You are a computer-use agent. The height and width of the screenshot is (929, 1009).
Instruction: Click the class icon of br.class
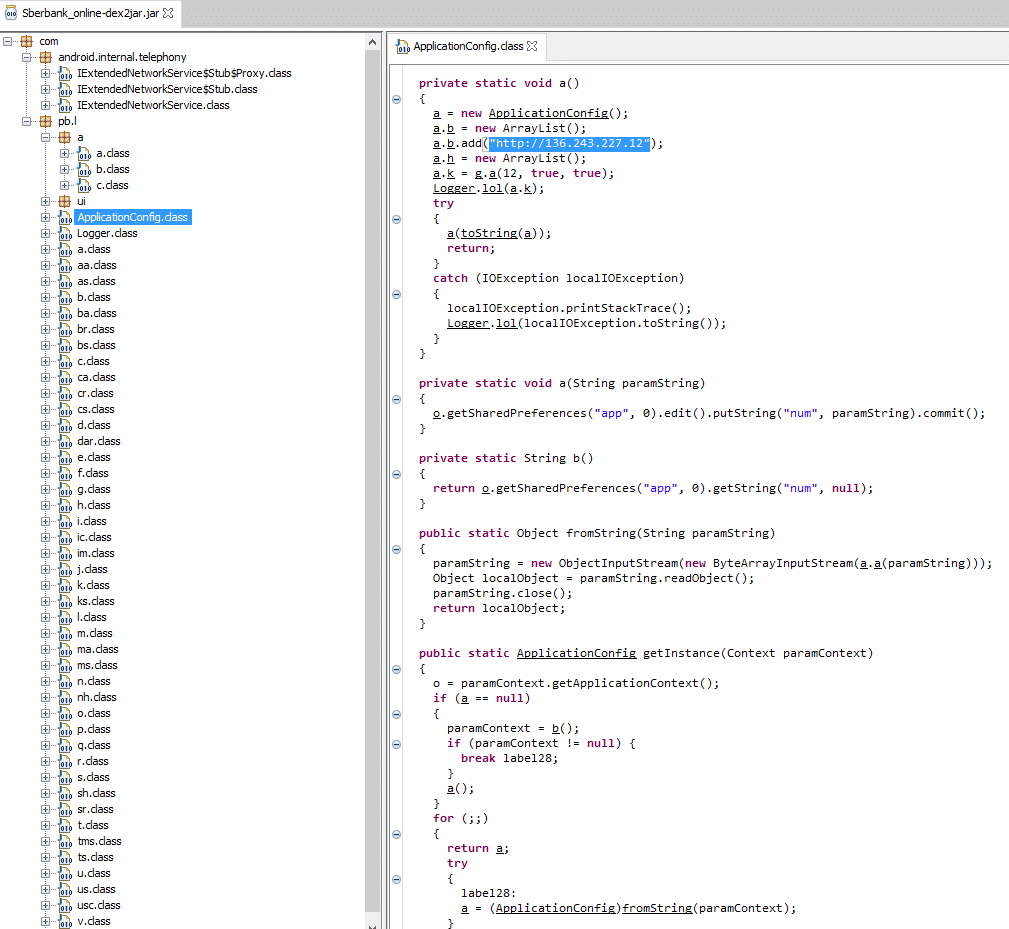click(x=64, y=329)
